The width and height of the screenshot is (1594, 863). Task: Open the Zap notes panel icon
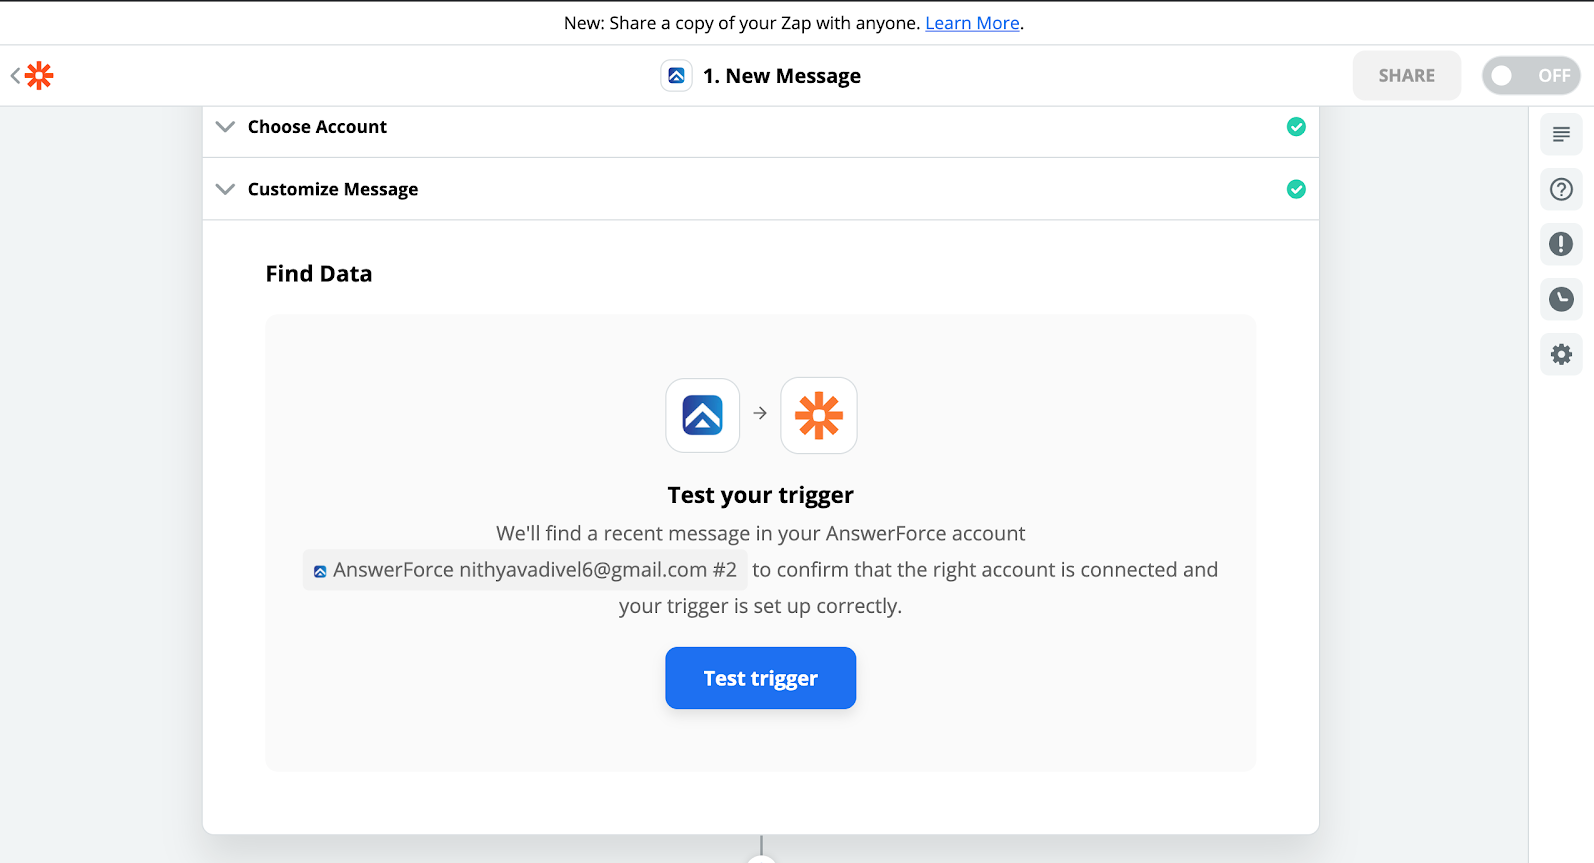1561,134
